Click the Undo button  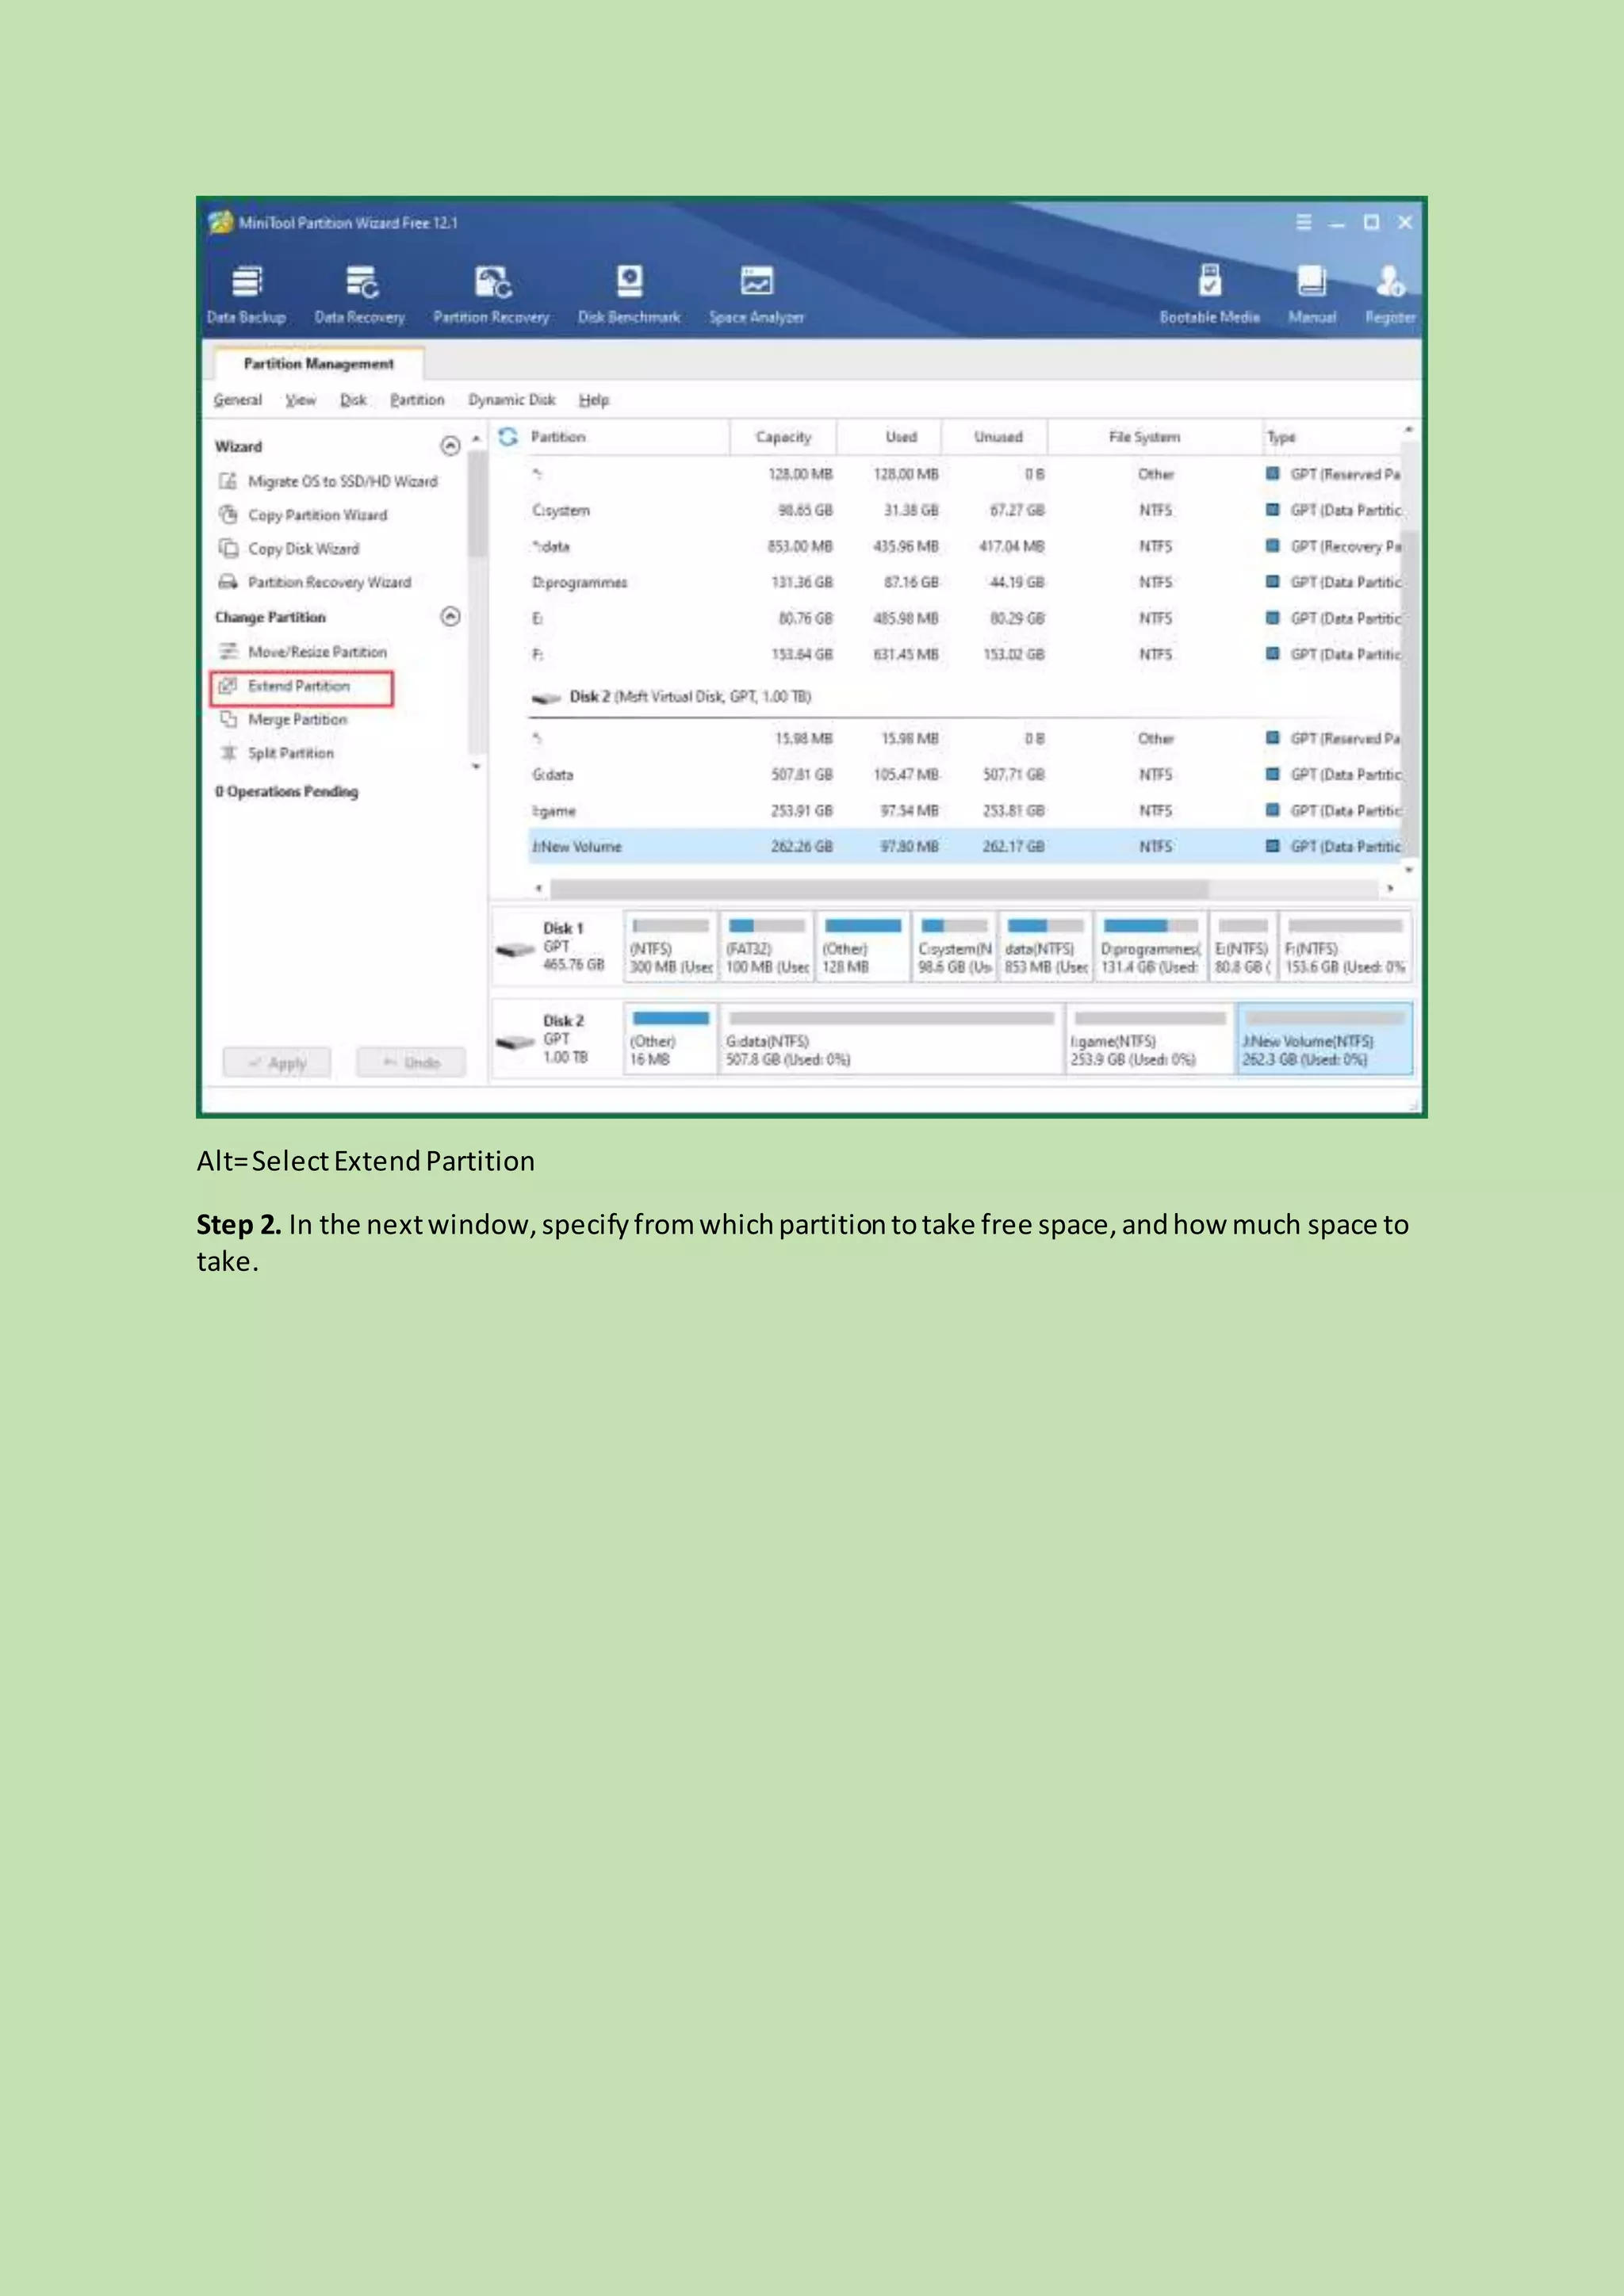pos(411,1063)
